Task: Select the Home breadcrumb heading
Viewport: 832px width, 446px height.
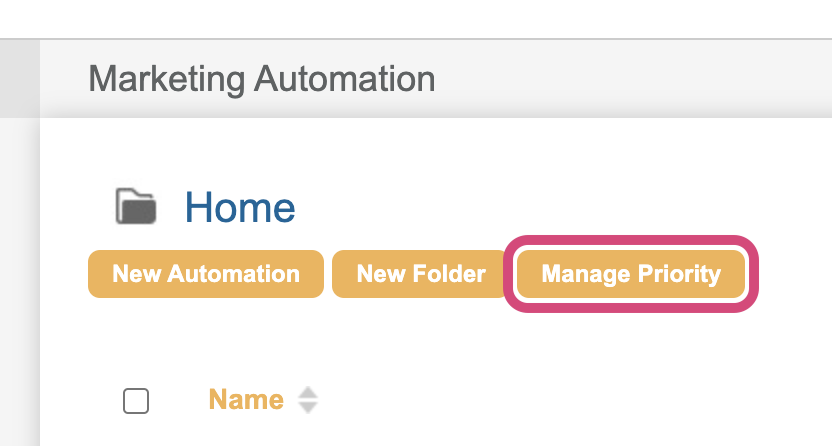Action: click(x=240, y=208)
